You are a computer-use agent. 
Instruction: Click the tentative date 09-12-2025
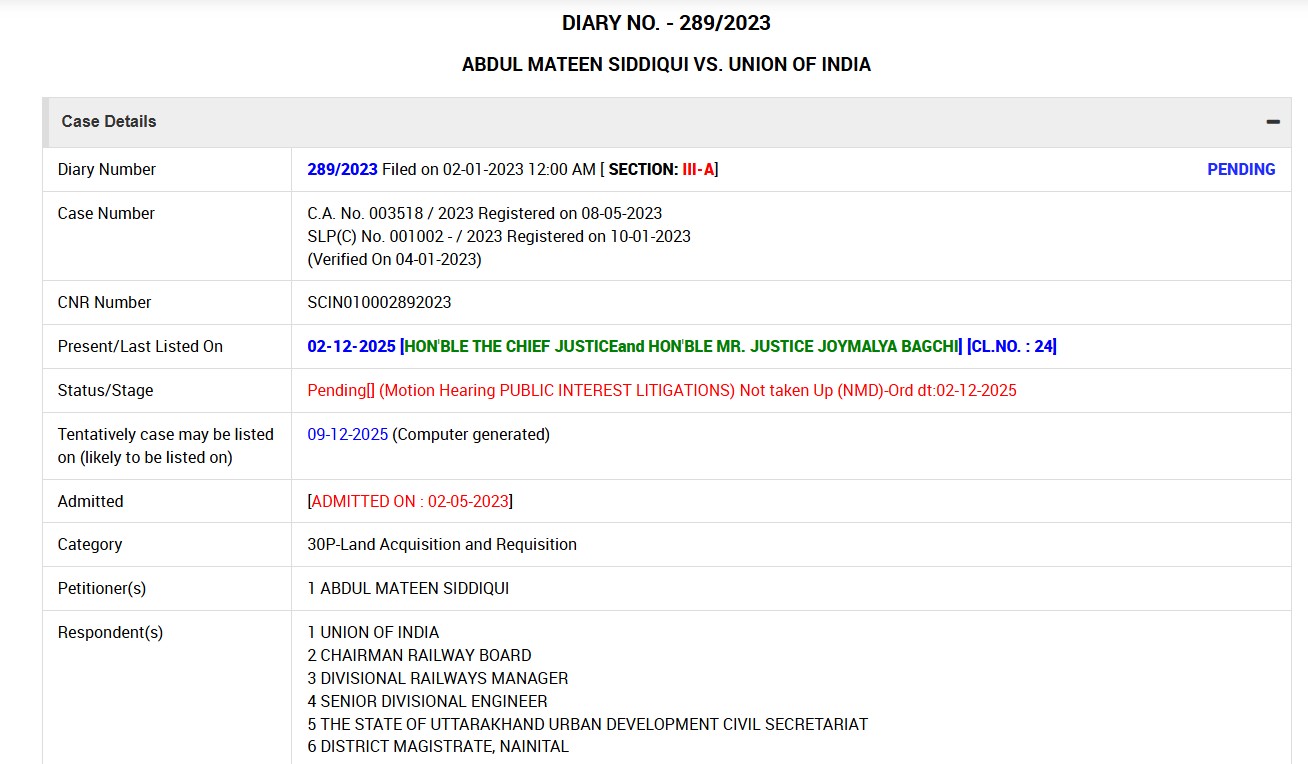click(347, 435)
